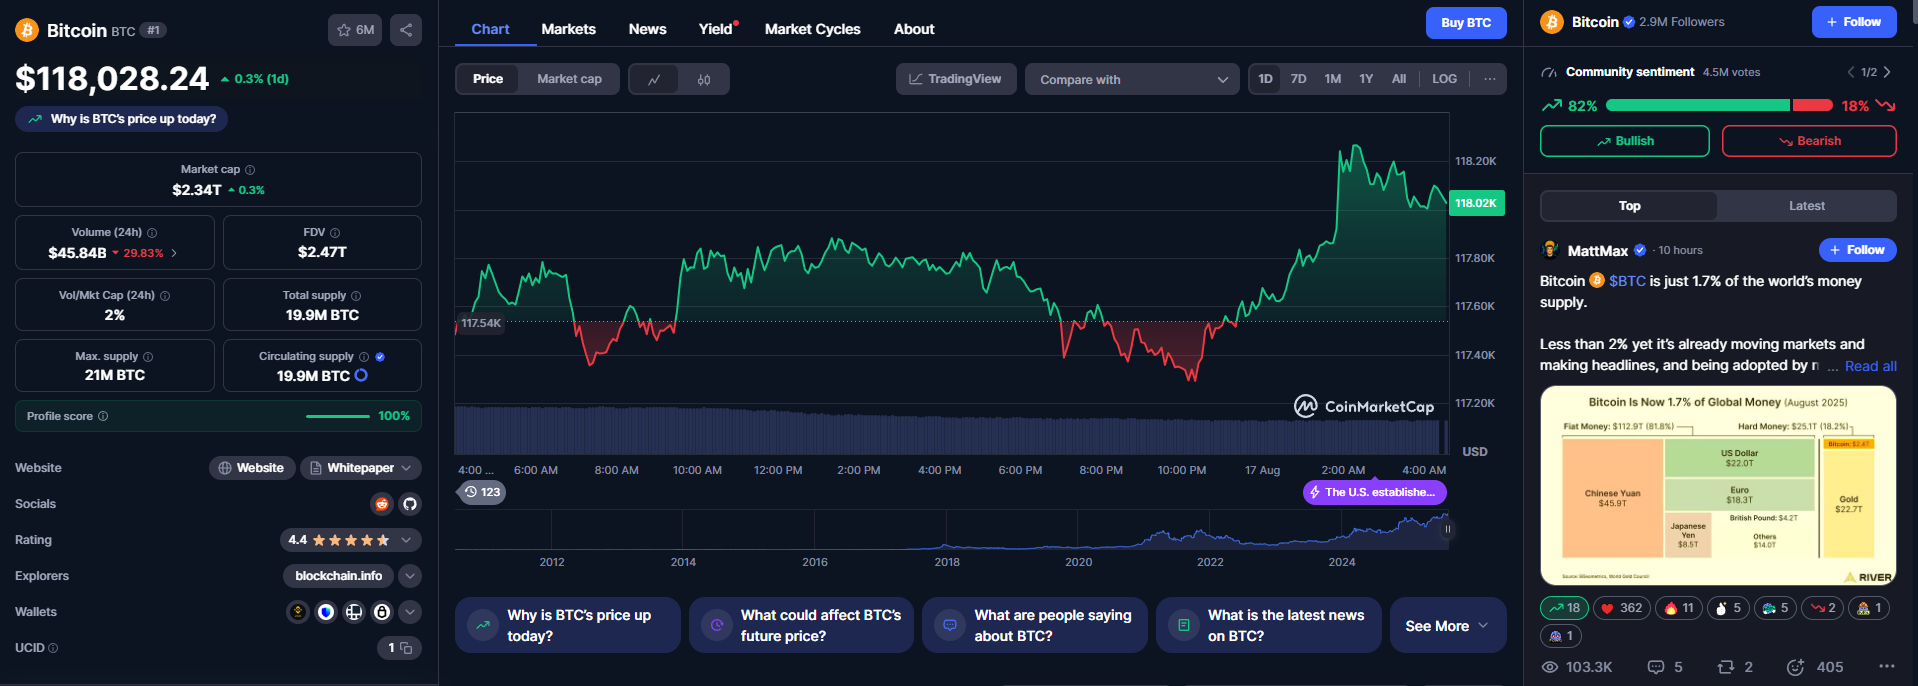Viewport: 1918px width, 686px height.
Task: Open the Yield tab
Action: pyautogui.click(x=716, y=29)
